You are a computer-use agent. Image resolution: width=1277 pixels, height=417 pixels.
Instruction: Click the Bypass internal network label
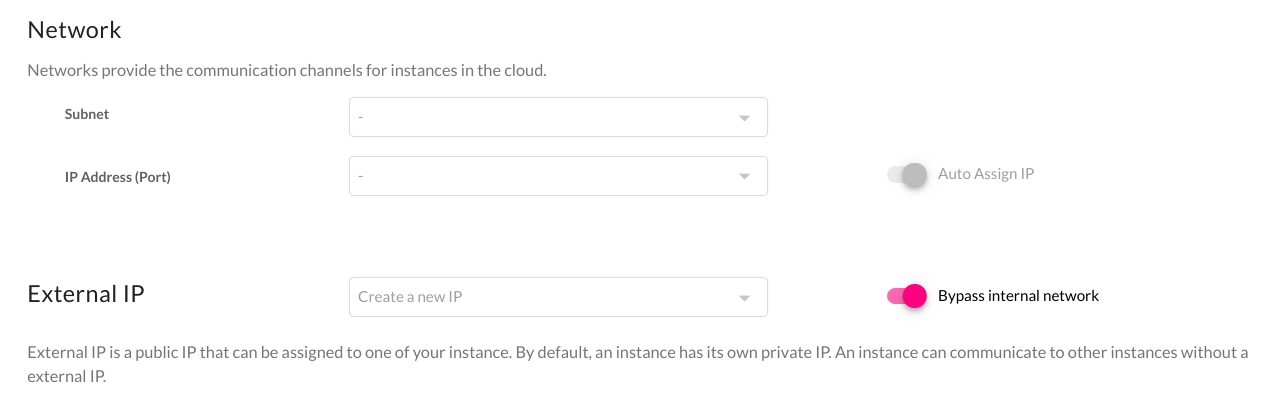coord(1018,296)
